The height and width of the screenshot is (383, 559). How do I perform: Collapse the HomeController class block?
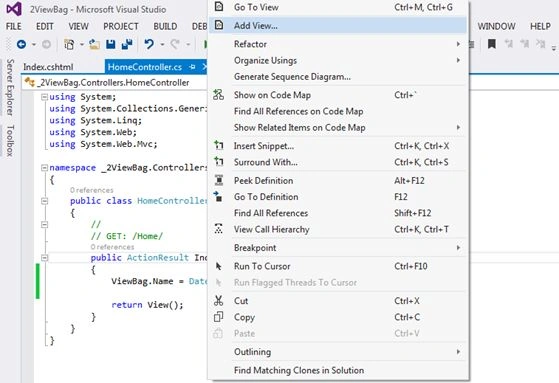pyautogui.click(x=44, y=201)
